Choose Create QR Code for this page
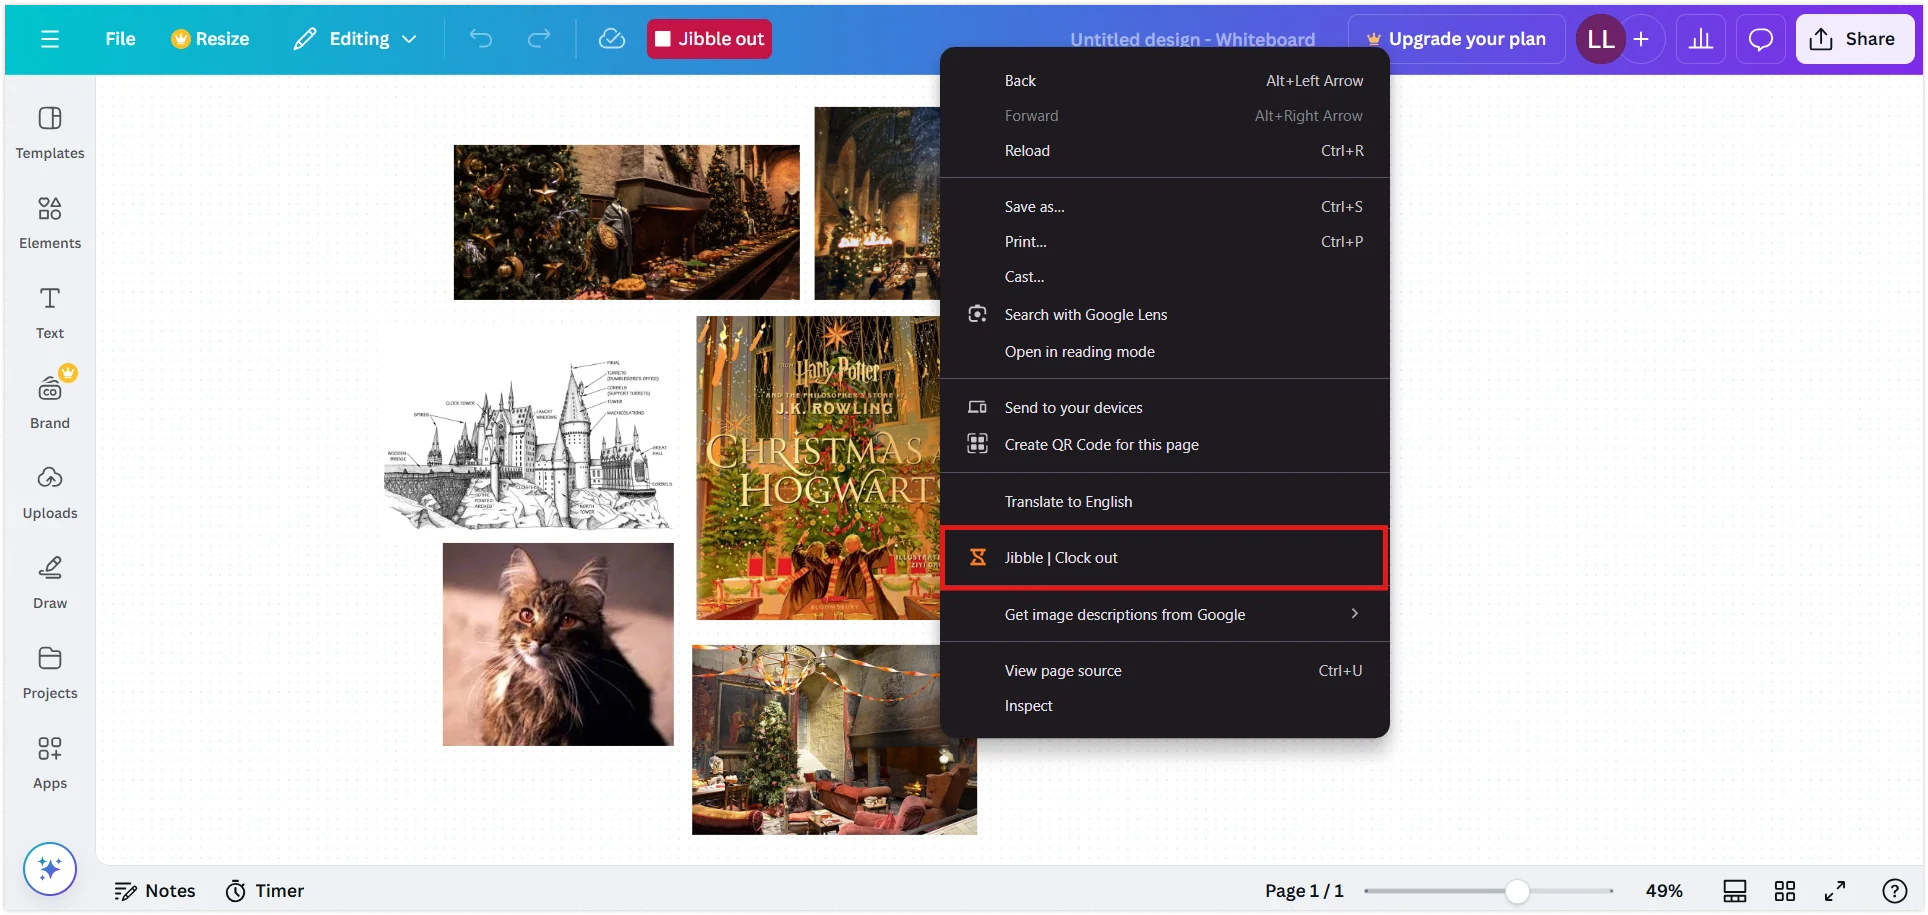The width and height of the screenshot is (1928, 915). tap(1165, 445)
